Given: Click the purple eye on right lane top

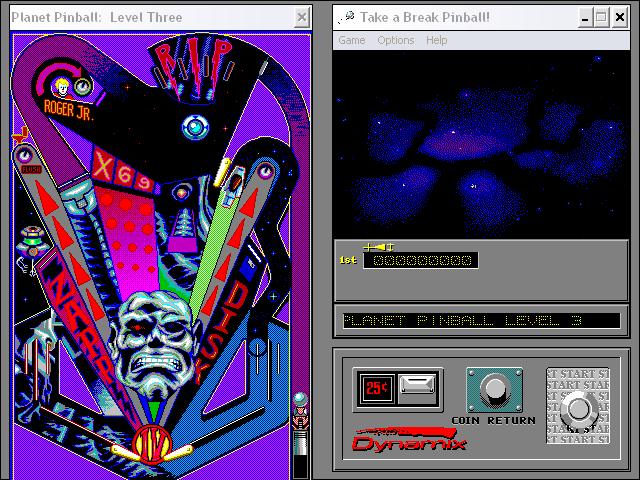Looking at the screenshot, I should pos(265,170).
